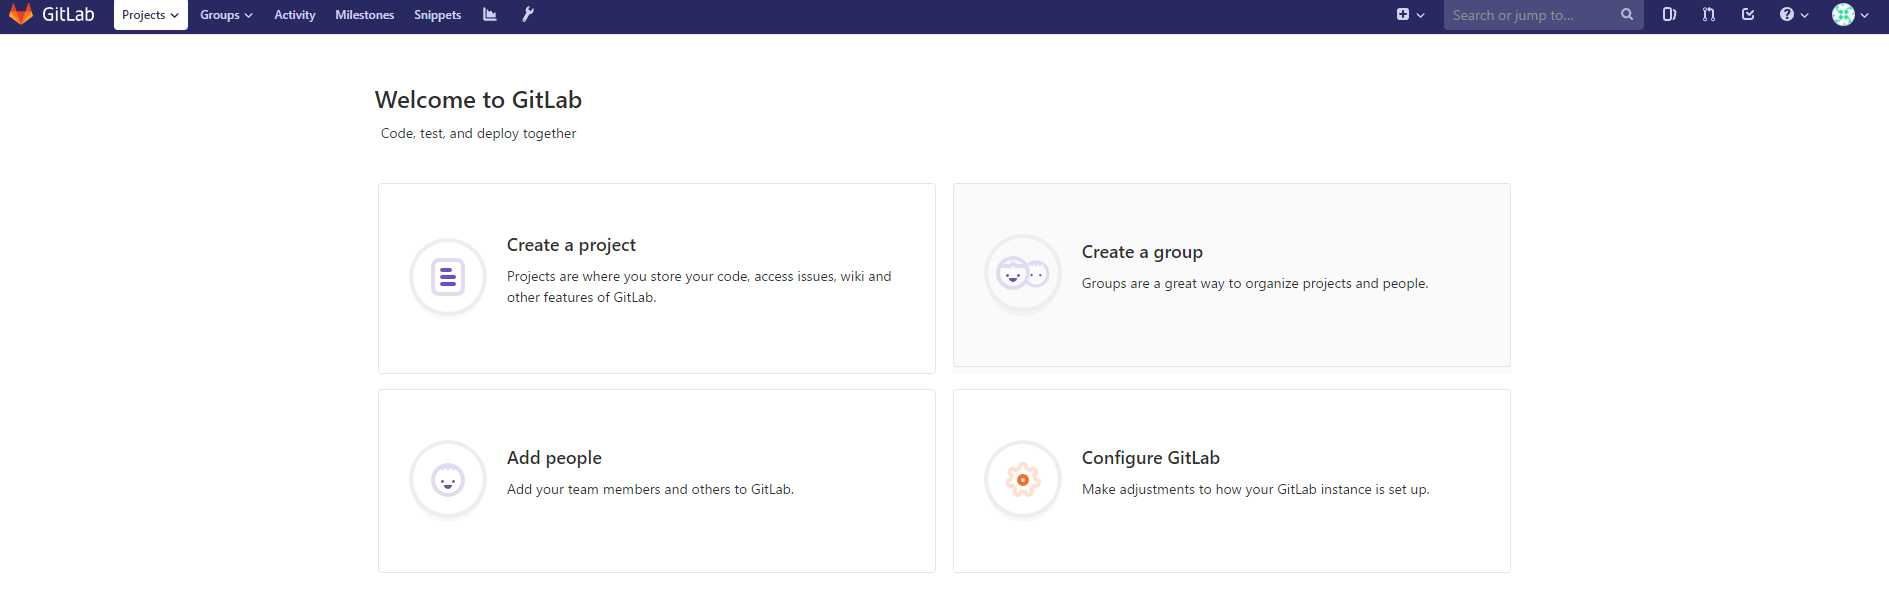Click the search magnifier icon
Viewport: 1889px width, 593px height.
click(x=1627, y=15)
